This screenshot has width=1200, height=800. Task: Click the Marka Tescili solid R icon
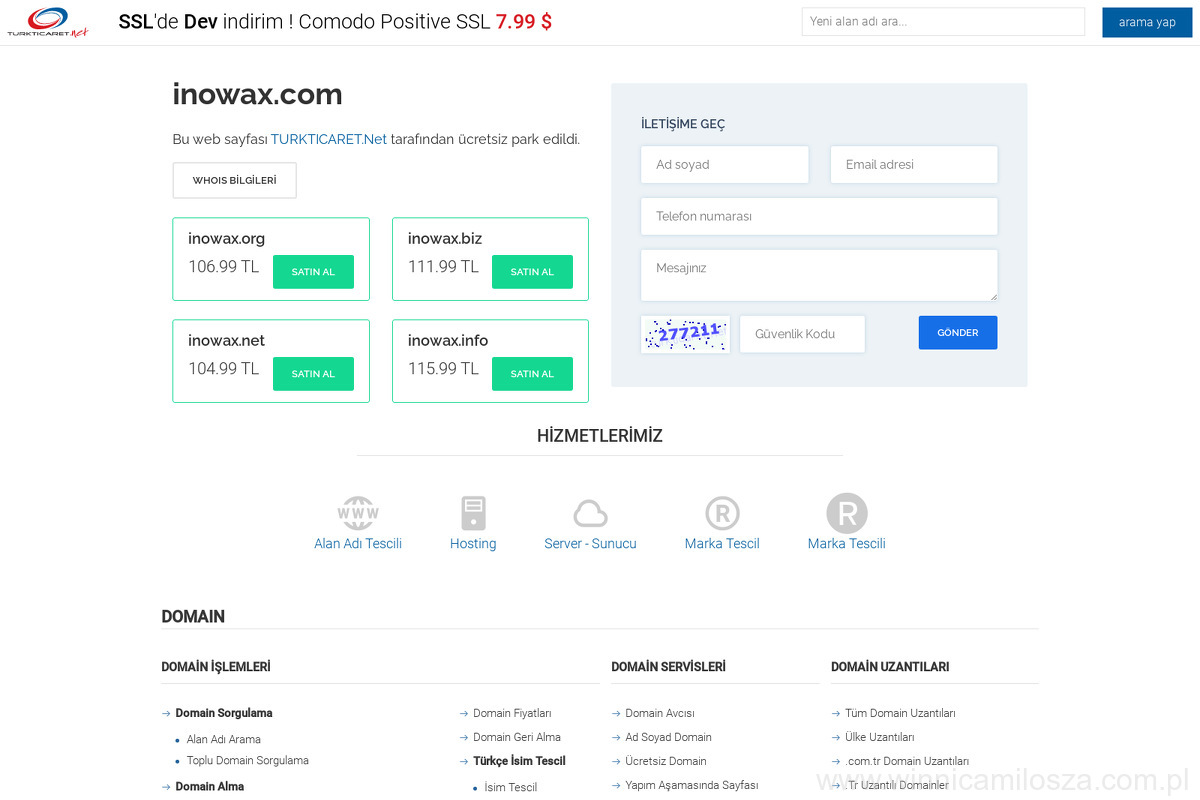click(846, 514)
